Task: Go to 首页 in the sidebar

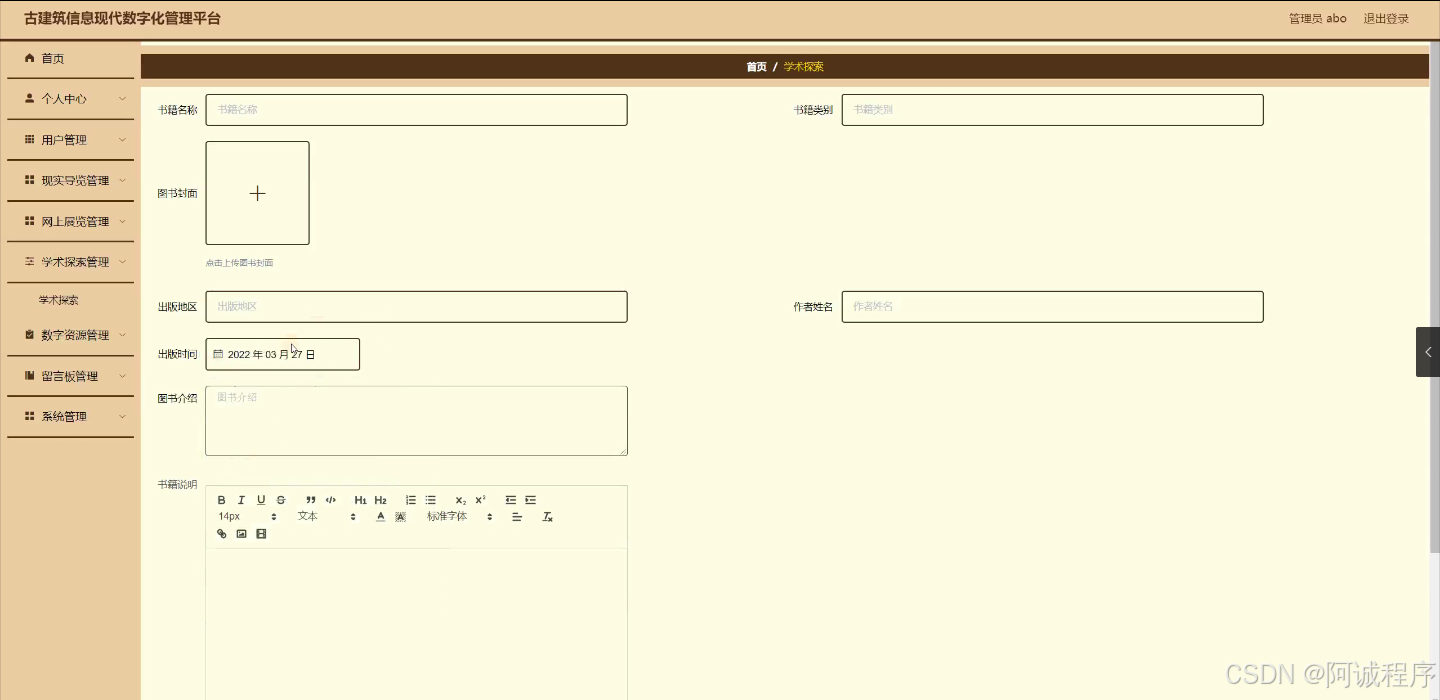Action: (70, 59)
